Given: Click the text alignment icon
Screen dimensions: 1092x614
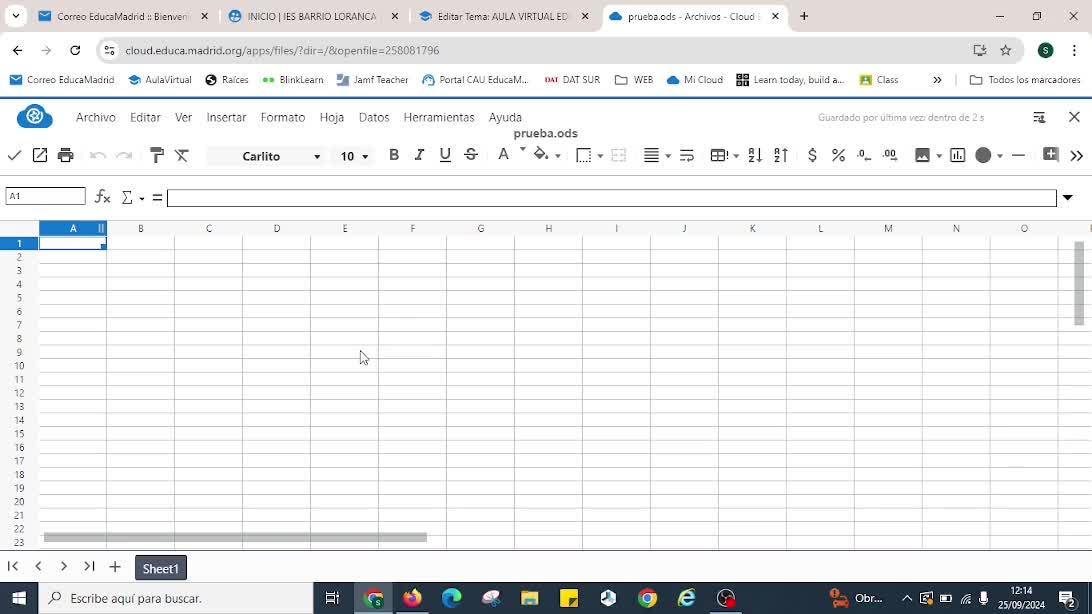Looking at the screenshot, I should click(x=651, y=155).
